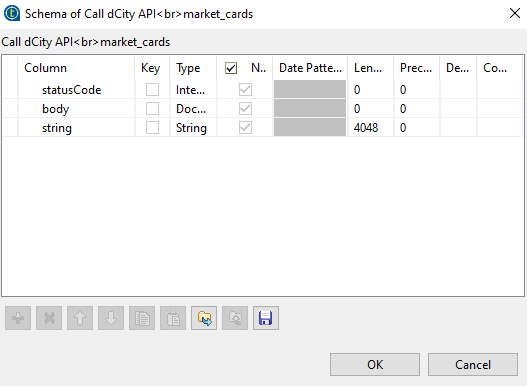This screenshot has height=386, width=527.
Task: Click the Length column header
Action: point(370,68)
